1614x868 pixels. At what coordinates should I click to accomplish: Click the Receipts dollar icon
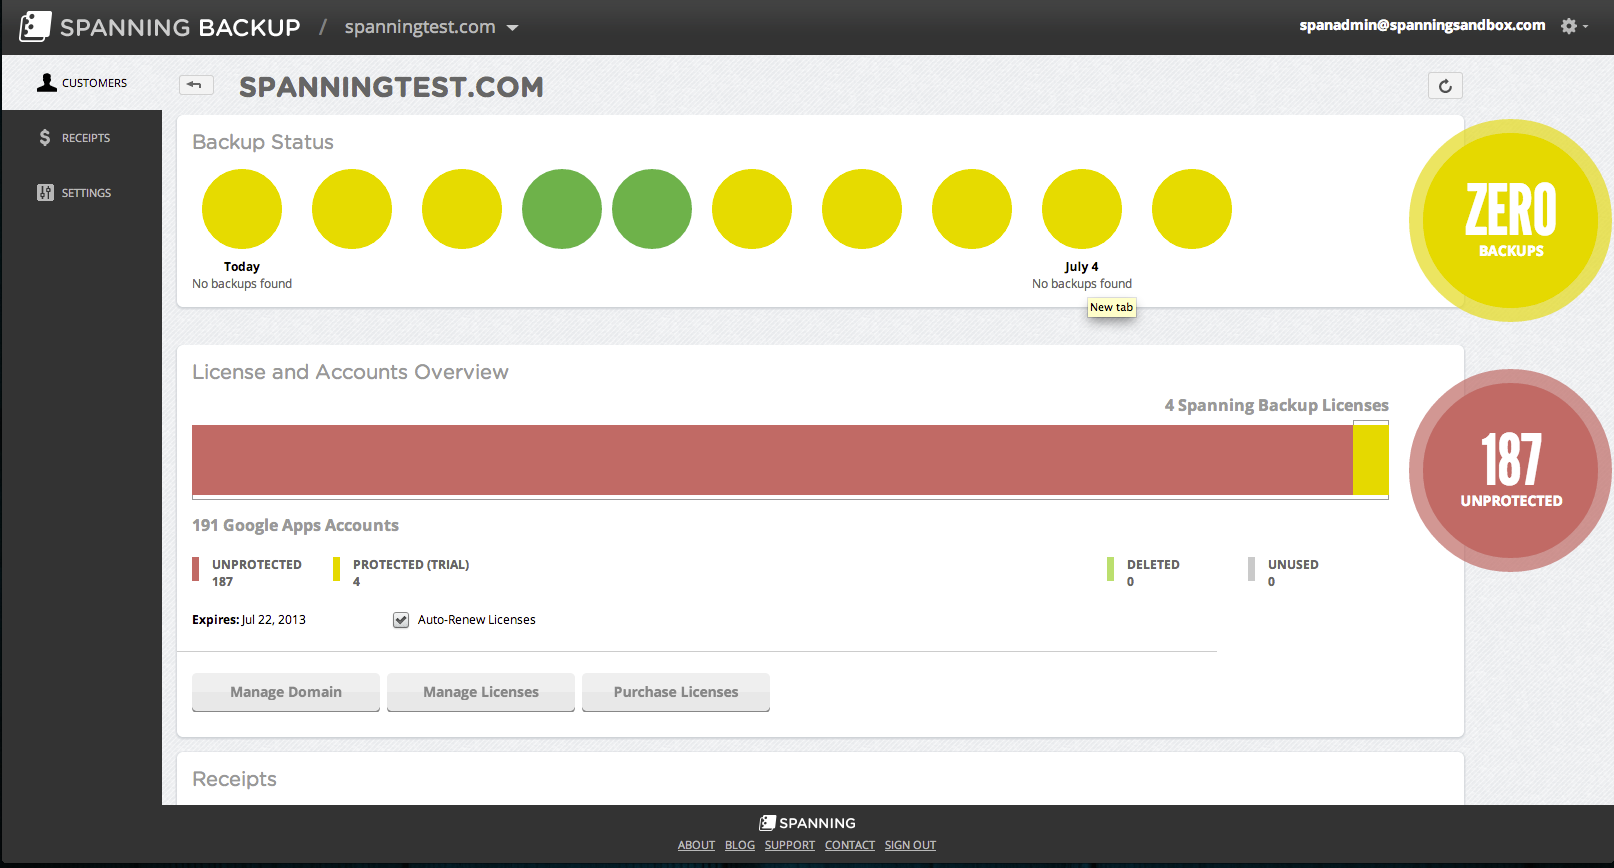tap(45, 137)
